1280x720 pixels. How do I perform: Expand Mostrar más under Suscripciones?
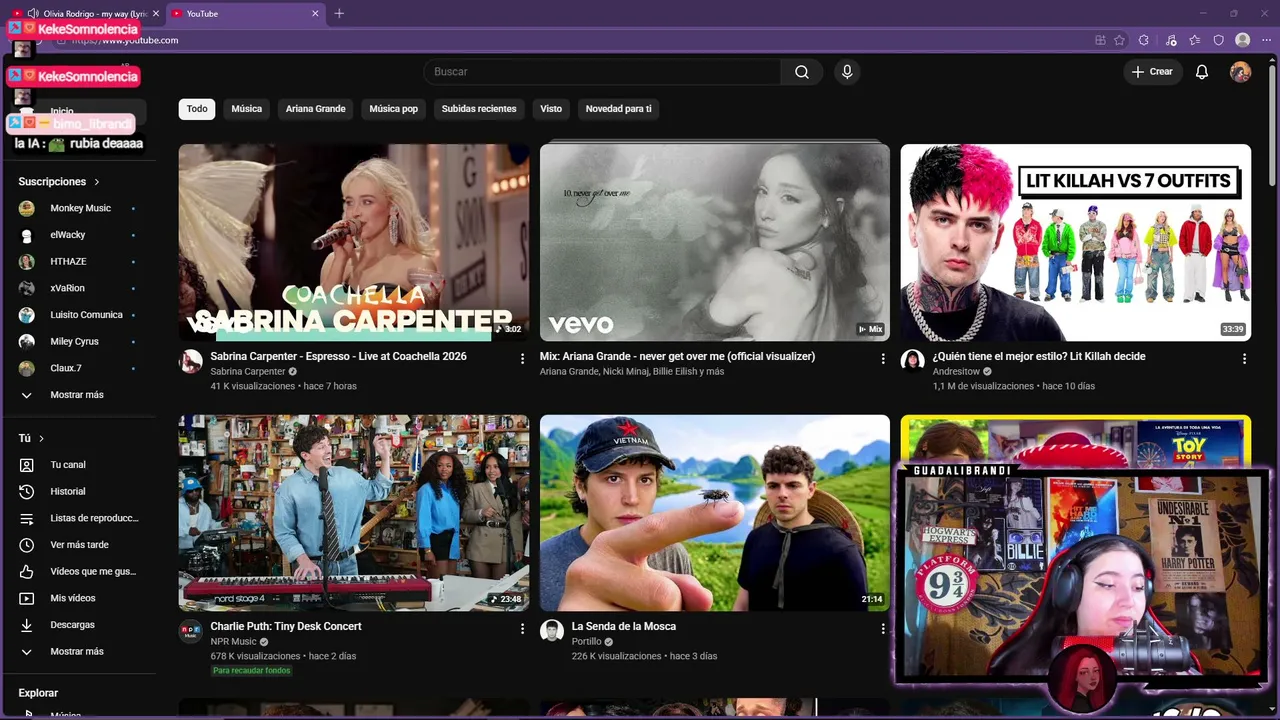[78, 395]
